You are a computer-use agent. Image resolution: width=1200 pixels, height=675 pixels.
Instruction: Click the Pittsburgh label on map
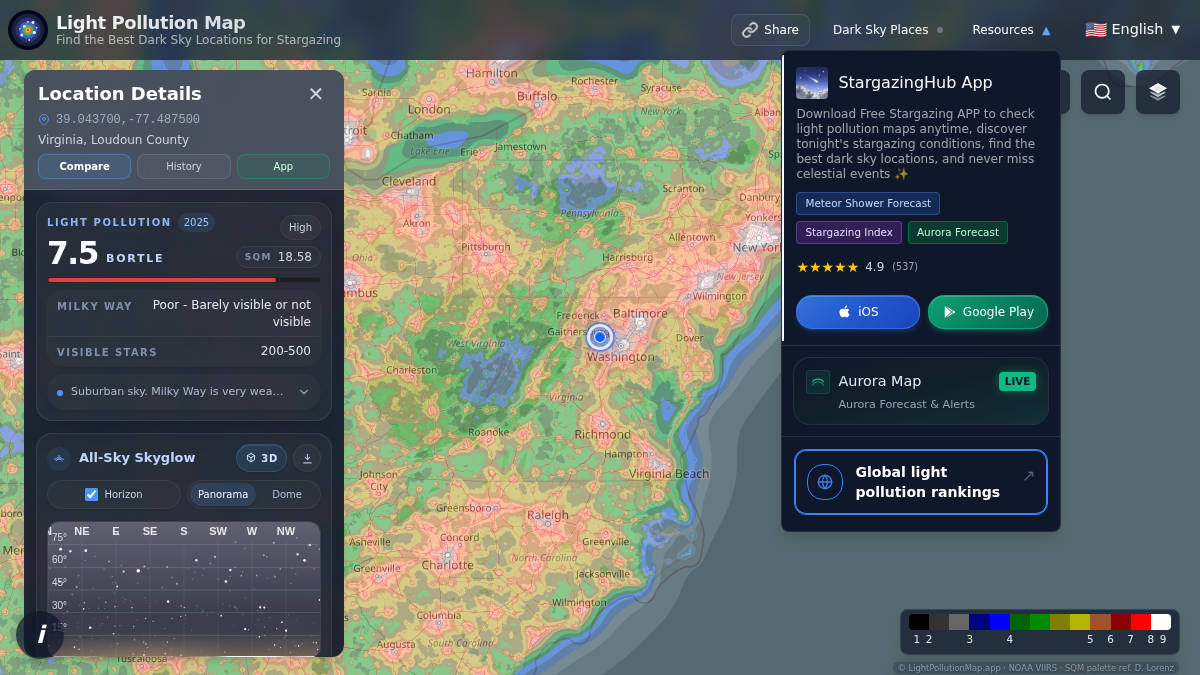(486, 246)
